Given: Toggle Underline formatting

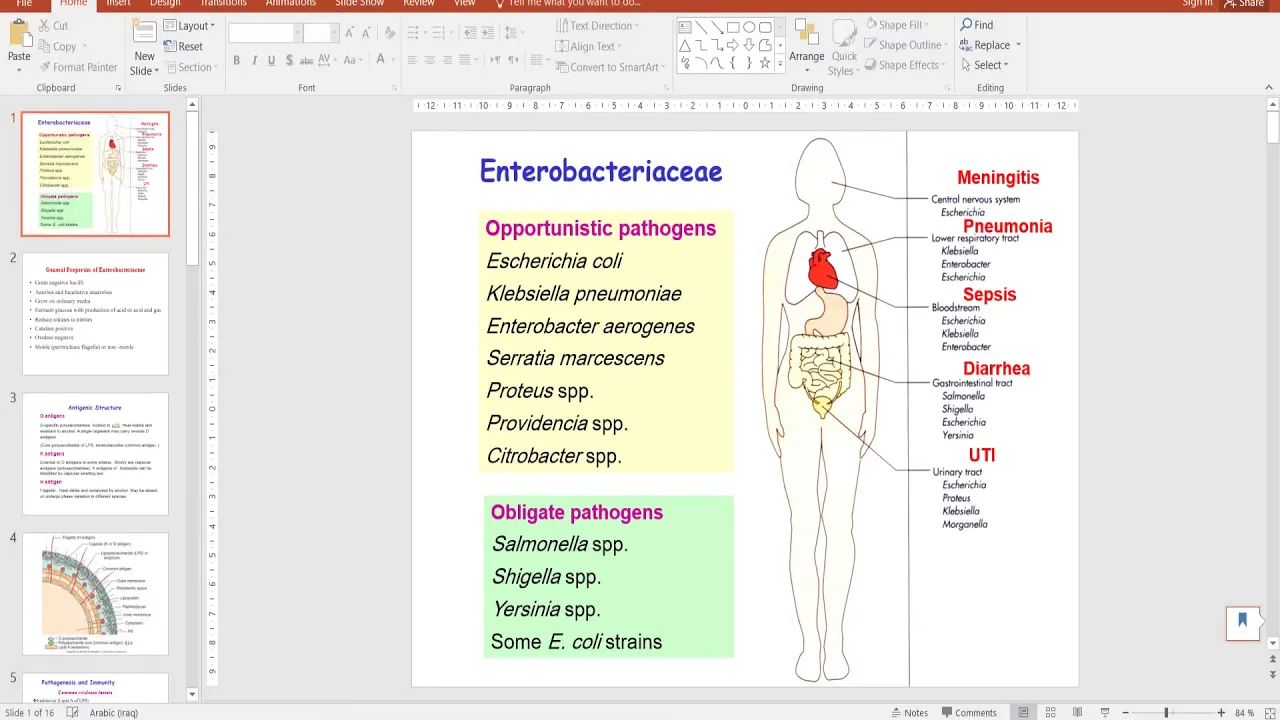Looking at the screenshot, I should point(271,60).
